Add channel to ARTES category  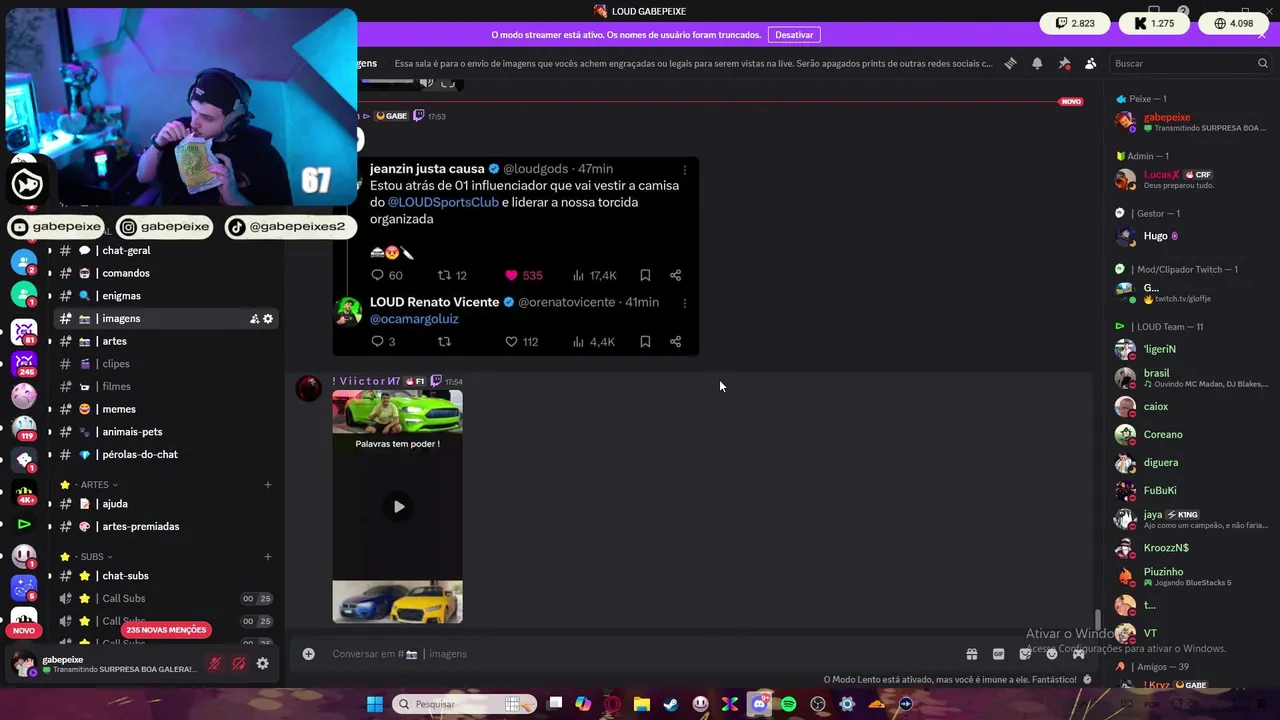267,485
